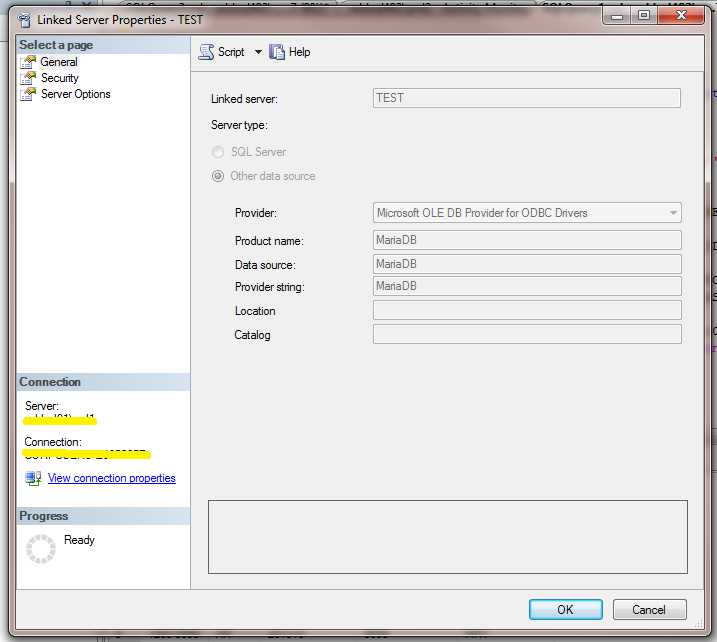
Task: Open the Provider combo box
Action: 527,213
